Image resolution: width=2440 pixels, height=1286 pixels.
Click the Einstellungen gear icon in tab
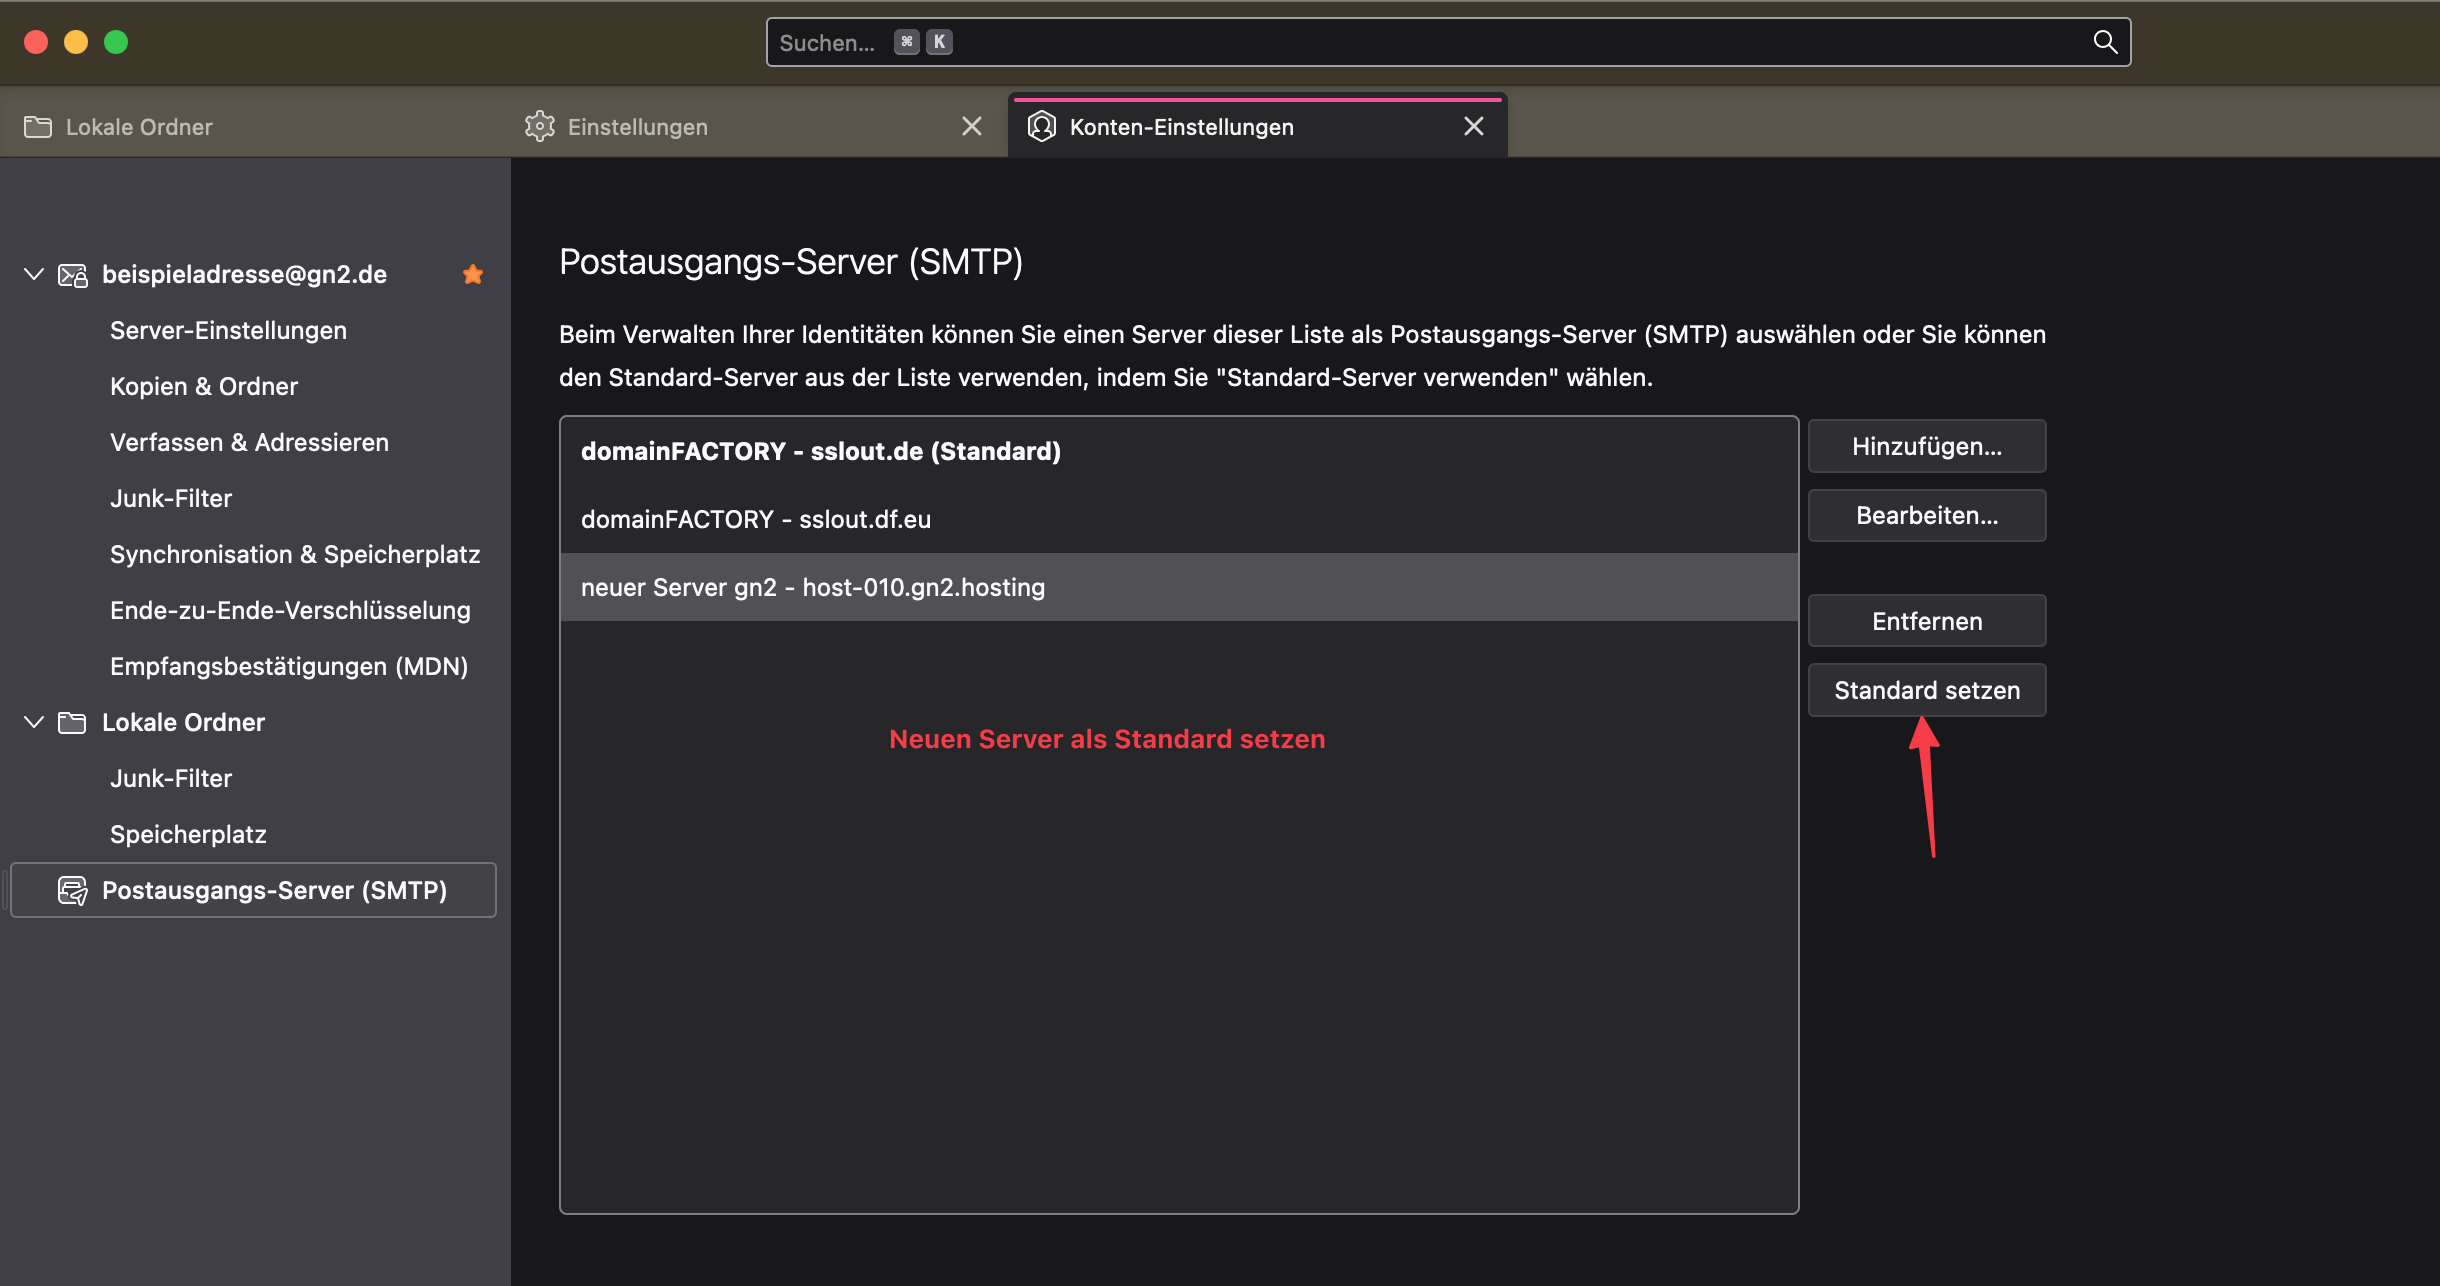tap(540, 126)
